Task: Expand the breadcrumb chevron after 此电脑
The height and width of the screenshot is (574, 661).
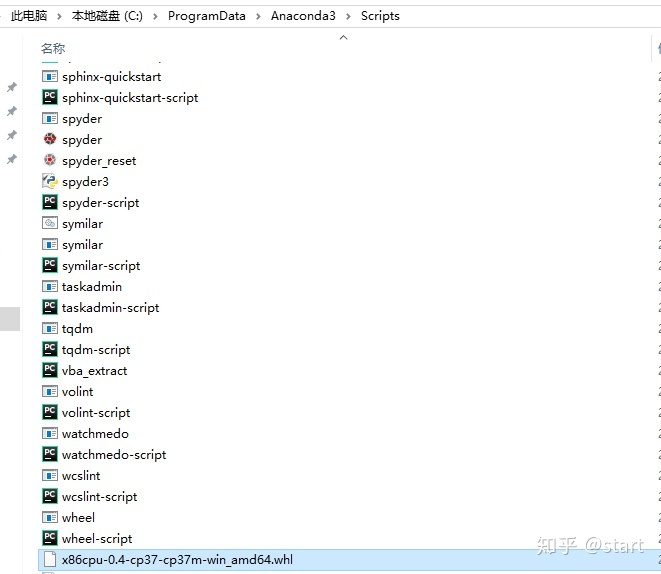Action: pyautogui.click(x=59, y=16)
